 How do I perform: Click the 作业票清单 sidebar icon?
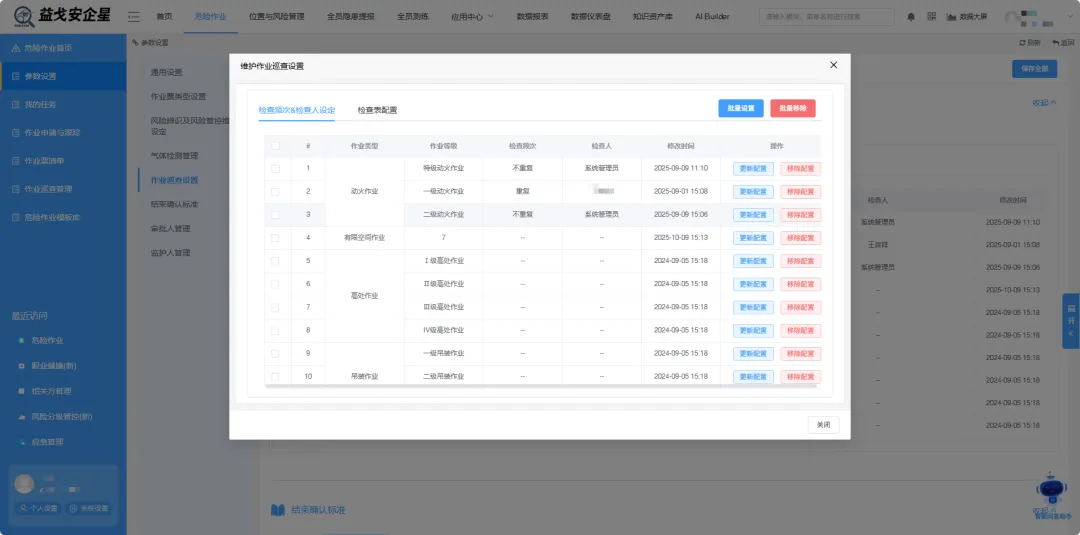click(15, 160)
